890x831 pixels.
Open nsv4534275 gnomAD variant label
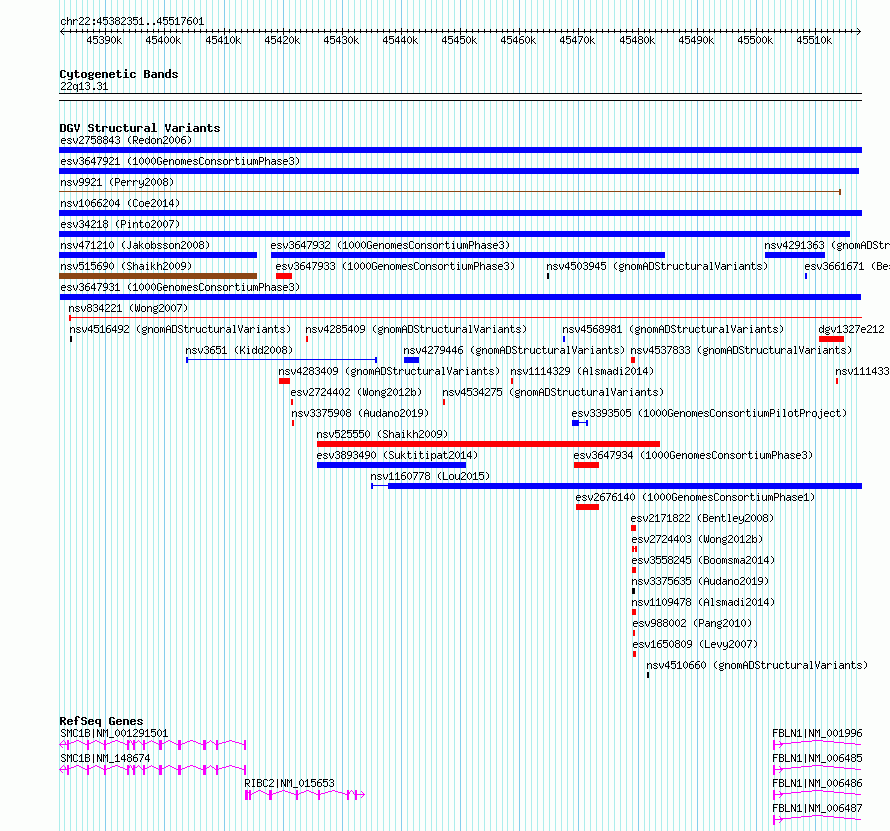(x=553, y=392)
